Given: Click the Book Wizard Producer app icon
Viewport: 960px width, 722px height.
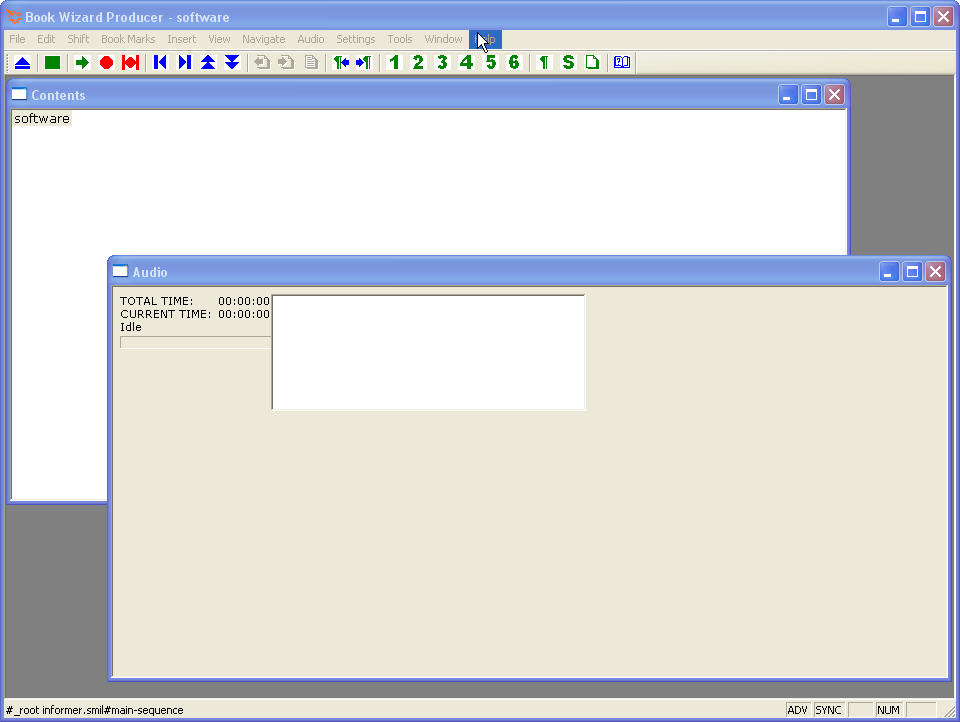Looking at the screenshot, I should point(13,17).
